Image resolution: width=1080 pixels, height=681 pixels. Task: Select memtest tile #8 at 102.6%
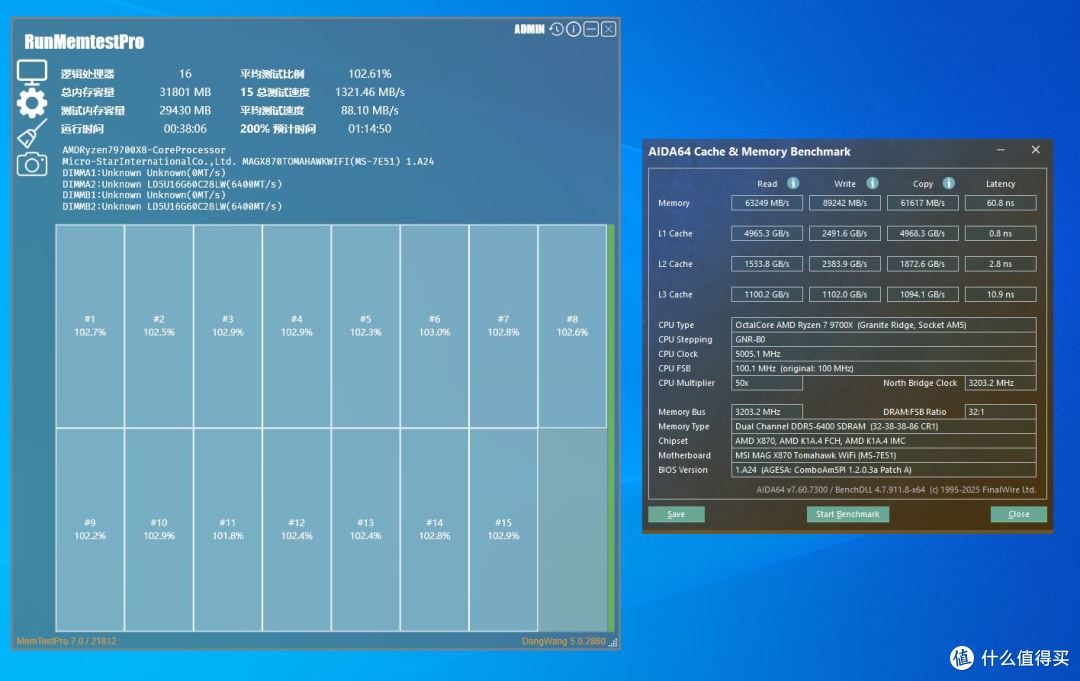(x=572, y=326)
